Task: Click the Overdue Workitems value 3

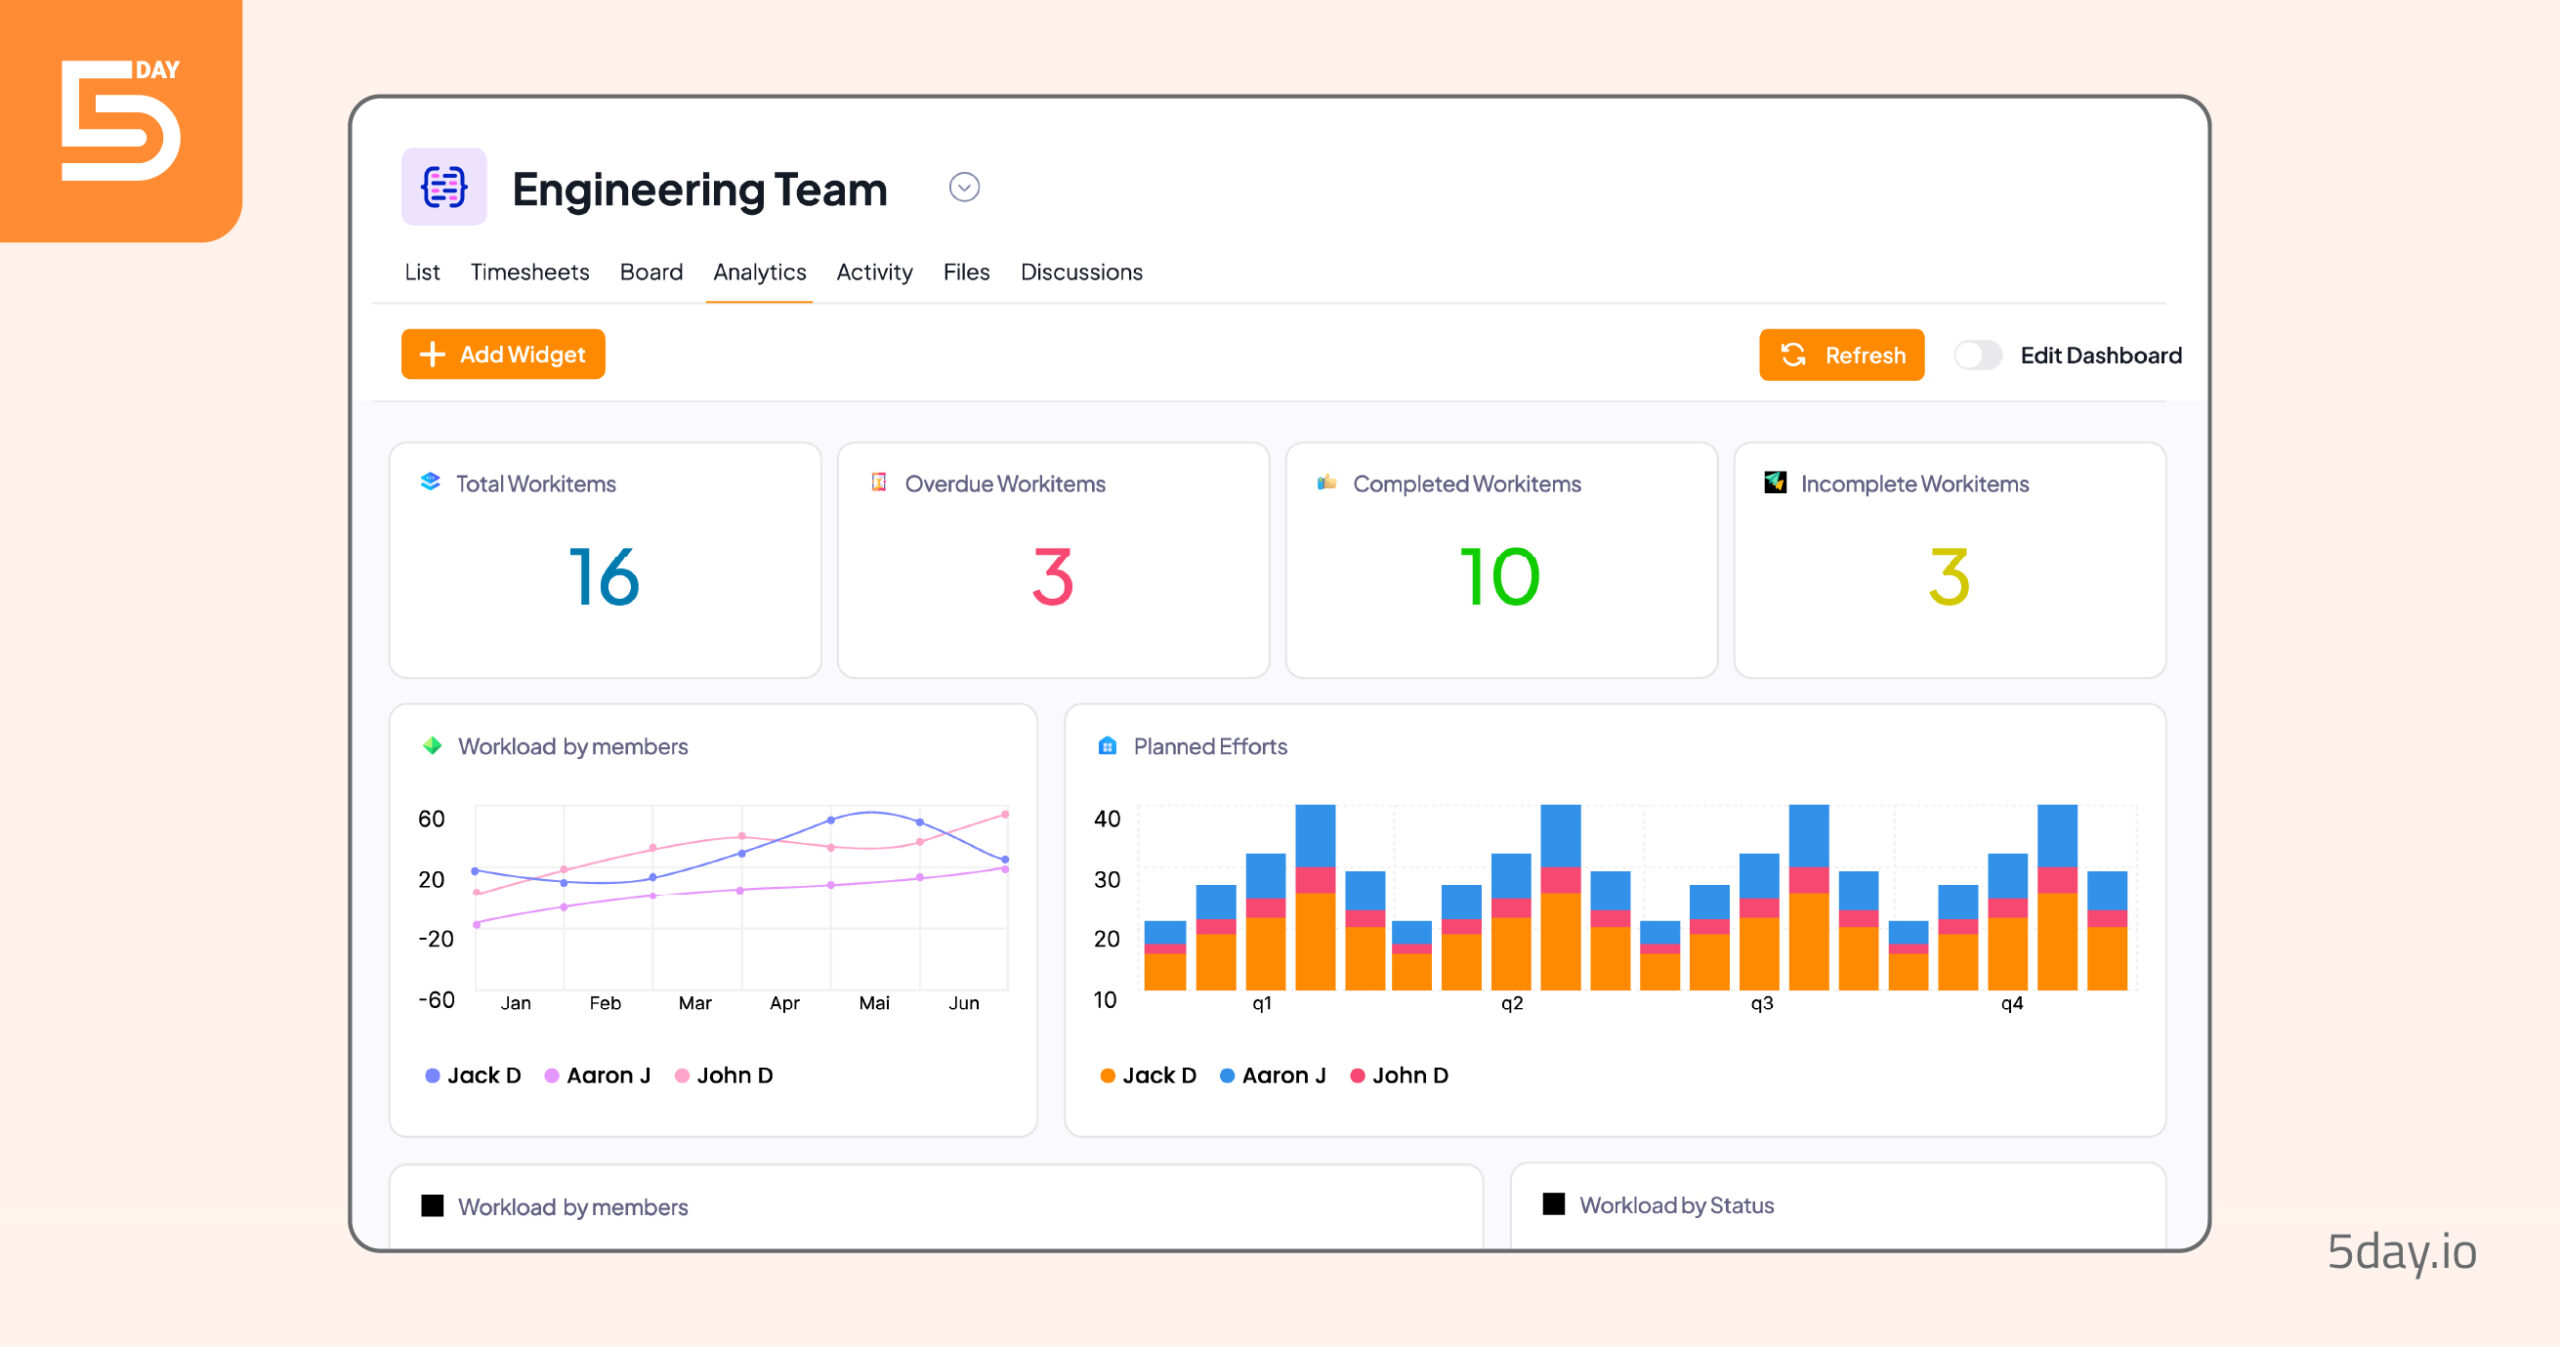Action: point(1053,577)
